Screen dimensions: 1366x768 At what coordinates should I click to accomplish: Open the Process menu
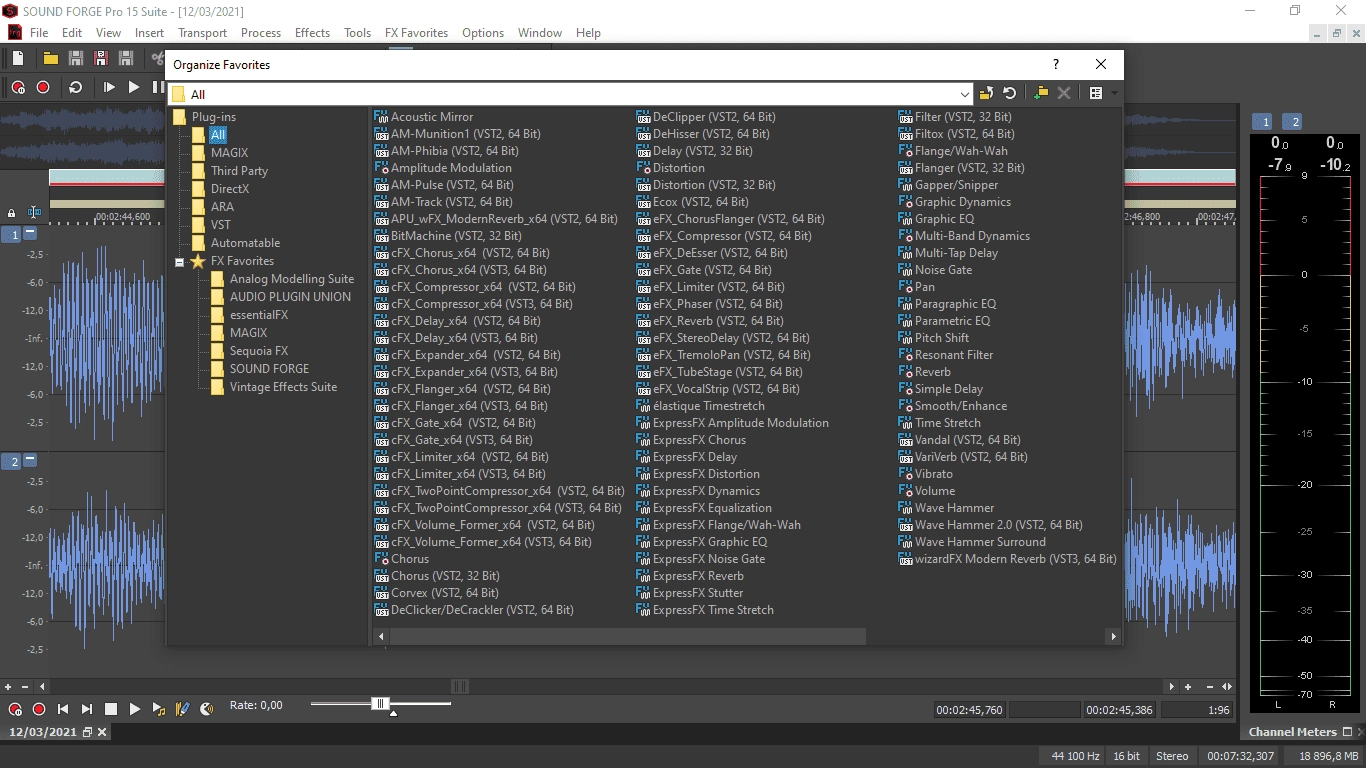pos(261,33)
